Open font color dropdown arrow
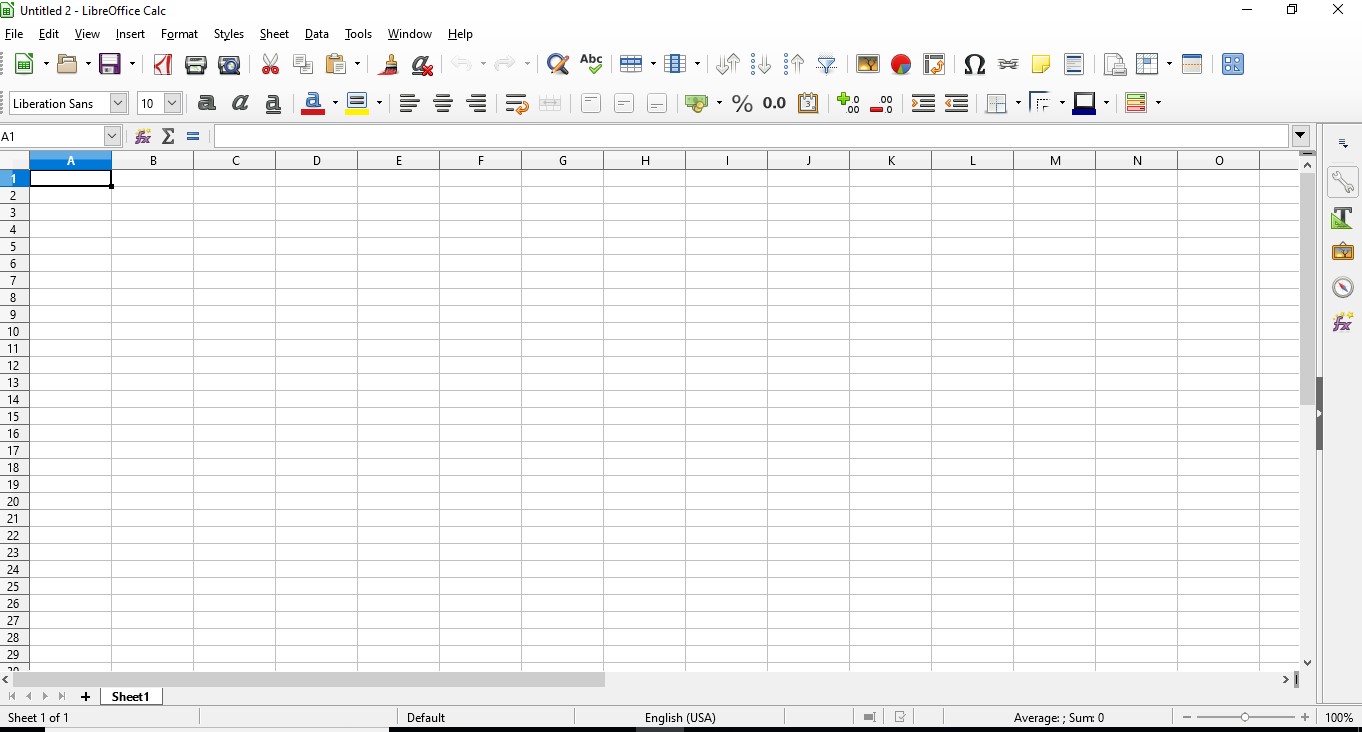The height and width of the screenshot is (732, 1362). pos(335,103)
